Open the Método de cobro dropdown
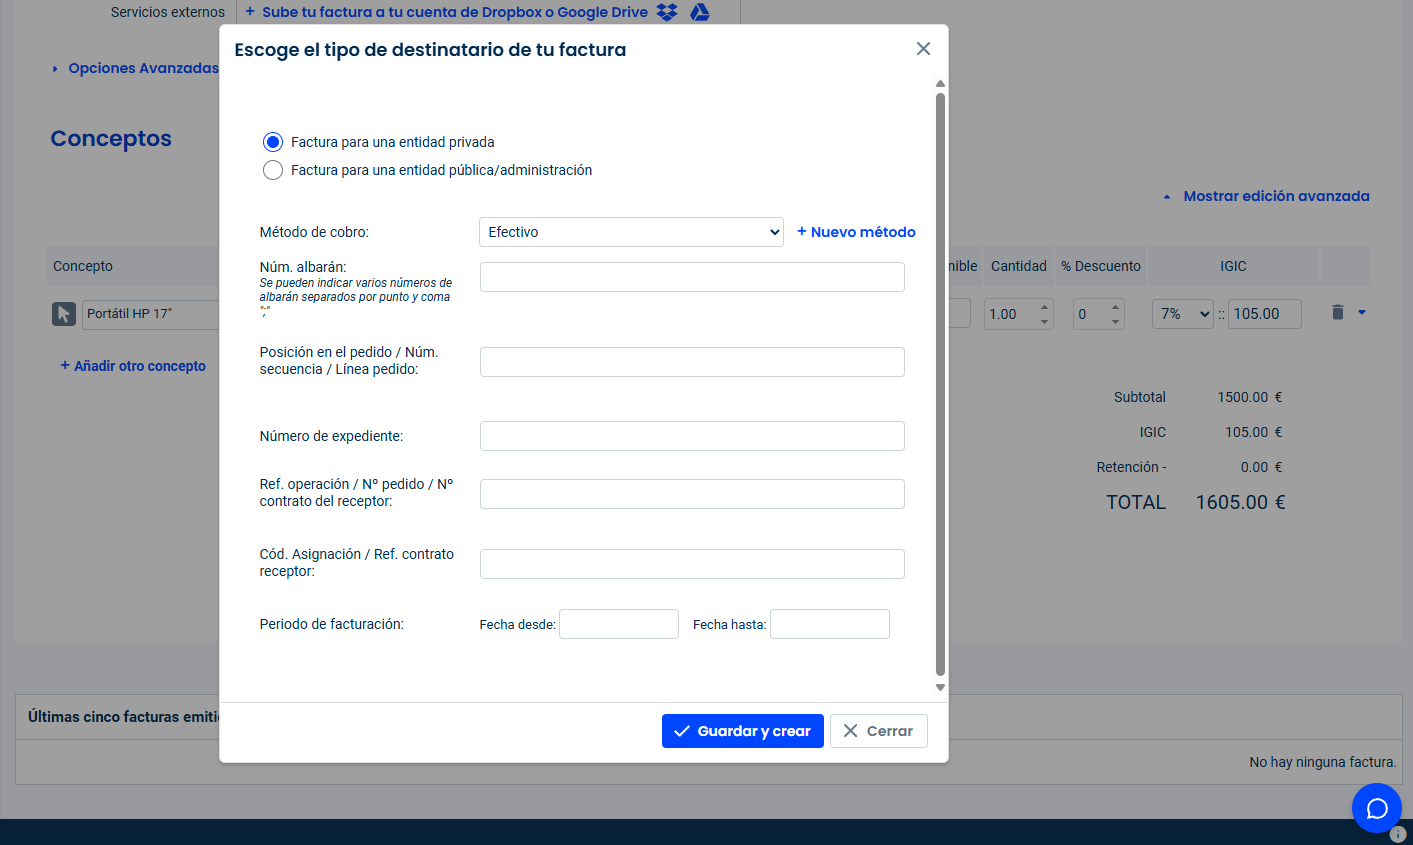The image size is (1413, 845). pos(631,232)
